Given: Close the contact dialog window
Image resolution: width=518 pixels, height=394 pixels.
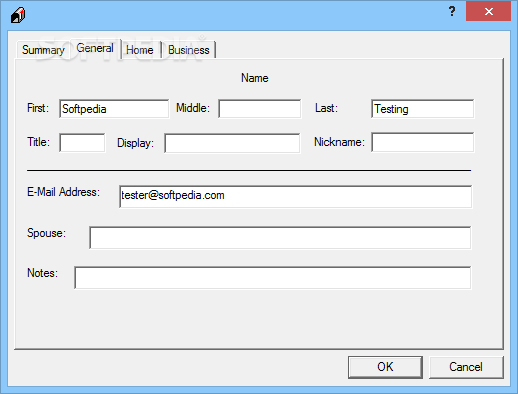Looking at the screenshot, I should coord(488,11).
